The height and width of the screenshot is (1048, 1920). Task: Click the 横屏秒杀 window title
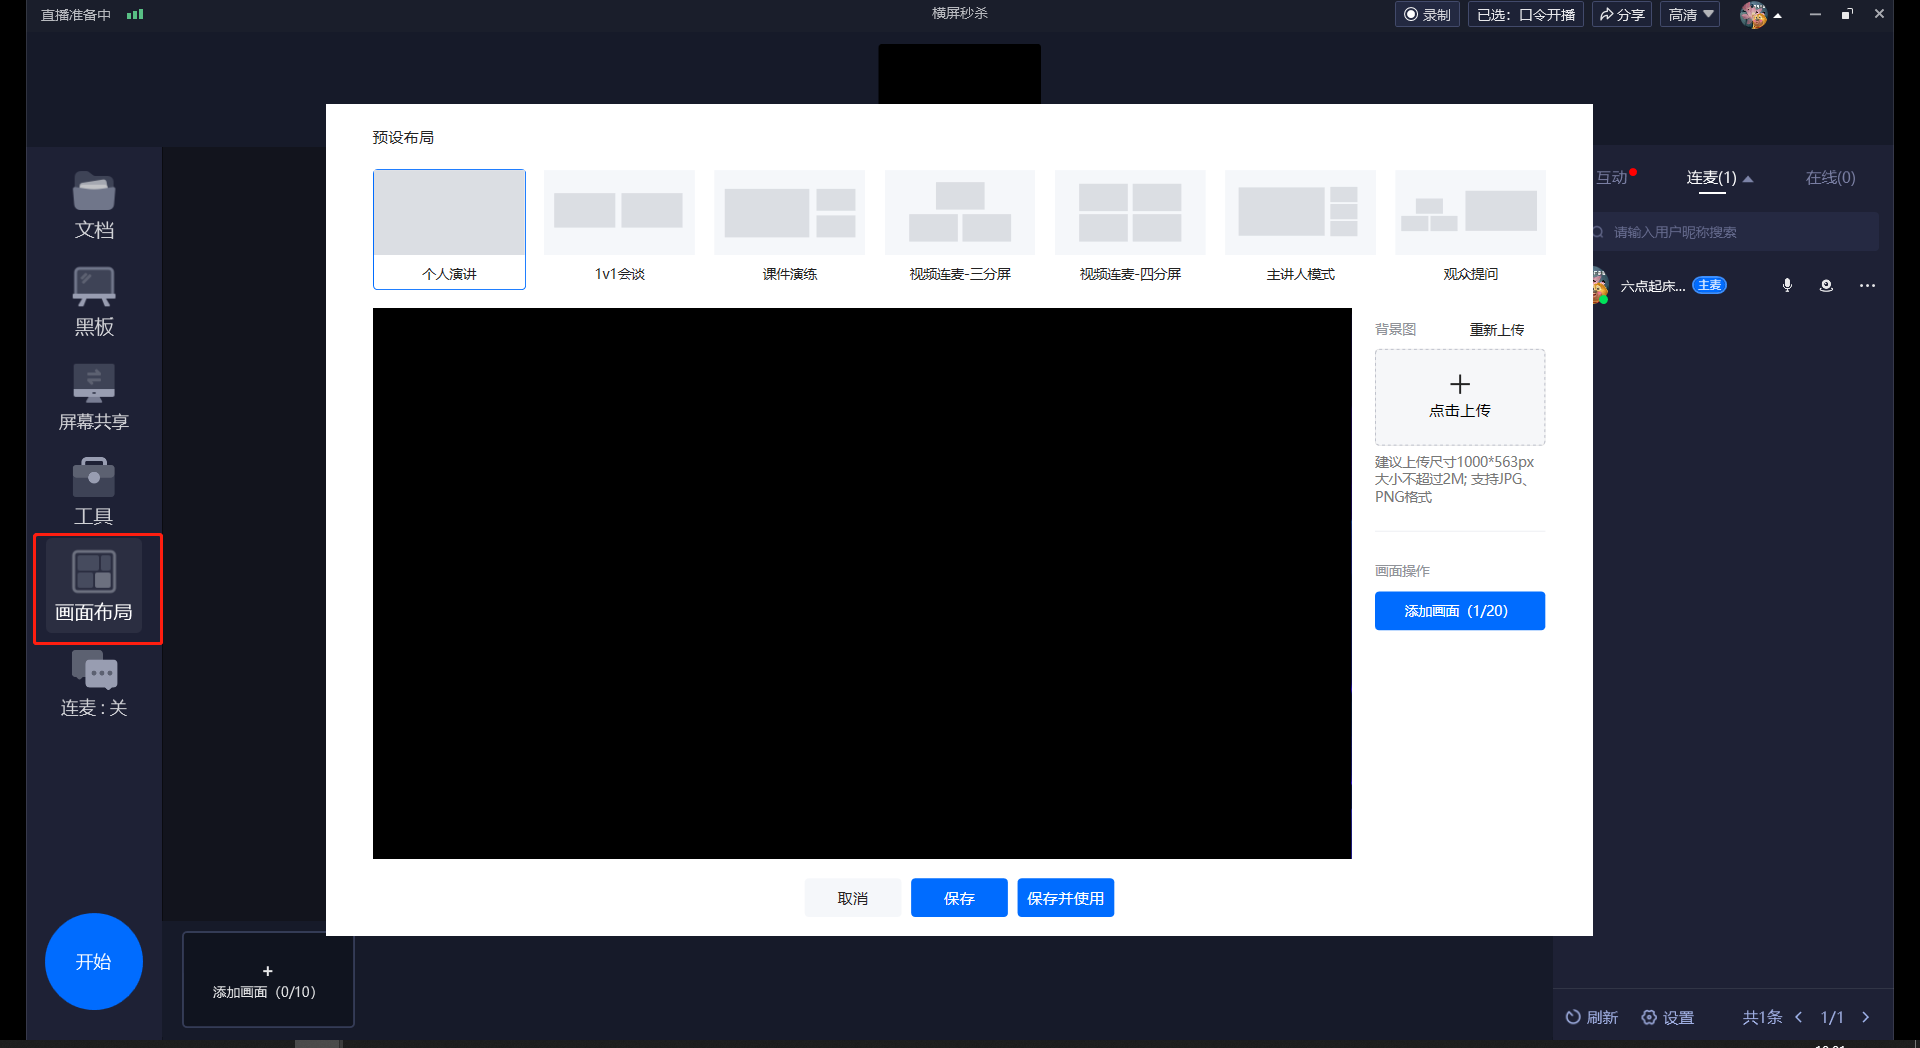960,13
